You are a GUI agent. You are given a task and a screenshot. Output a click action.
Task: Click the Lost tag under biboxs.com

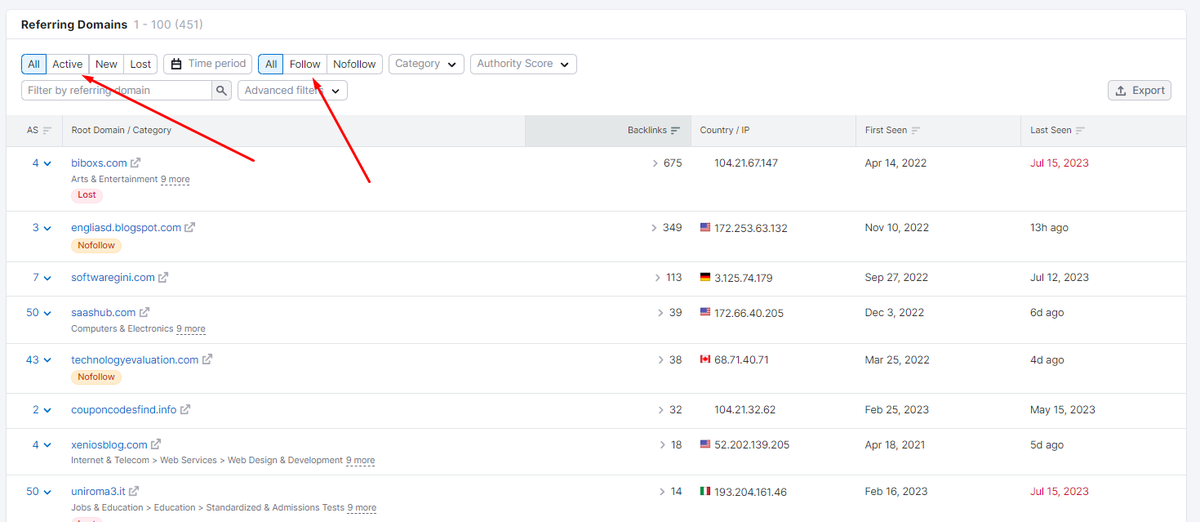[86, 195]
